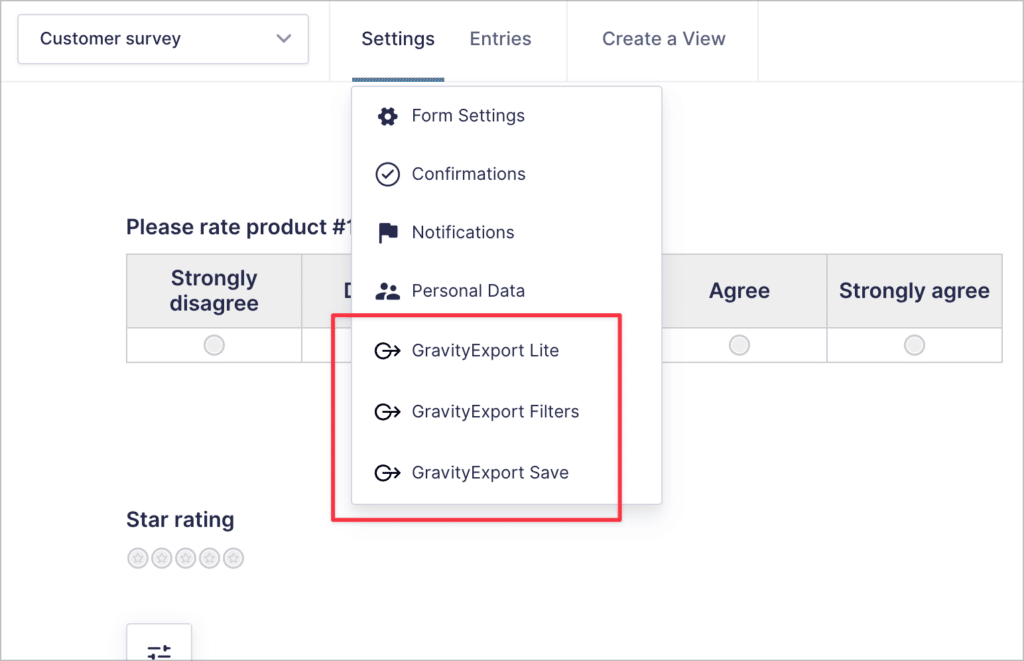The image size is (1024, 661).
Task: Click the export arrow icon beside GravityExport Lite
Action: pyautogui.click(x=387, y=351)
